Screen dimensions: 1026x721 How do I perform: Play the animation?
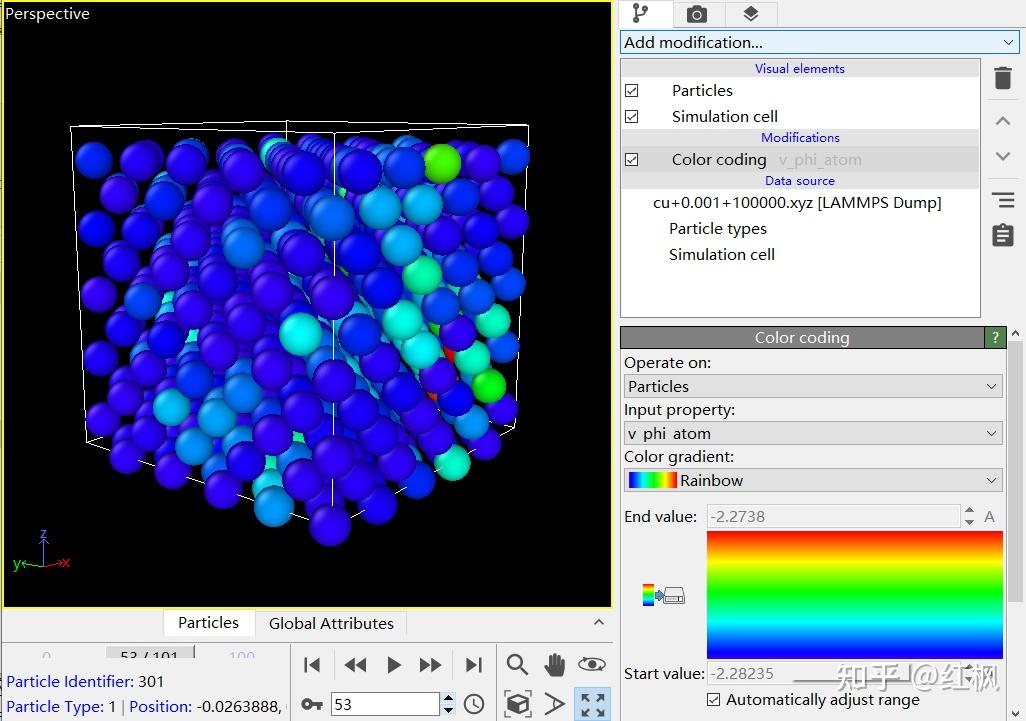(x=393, y=665)
